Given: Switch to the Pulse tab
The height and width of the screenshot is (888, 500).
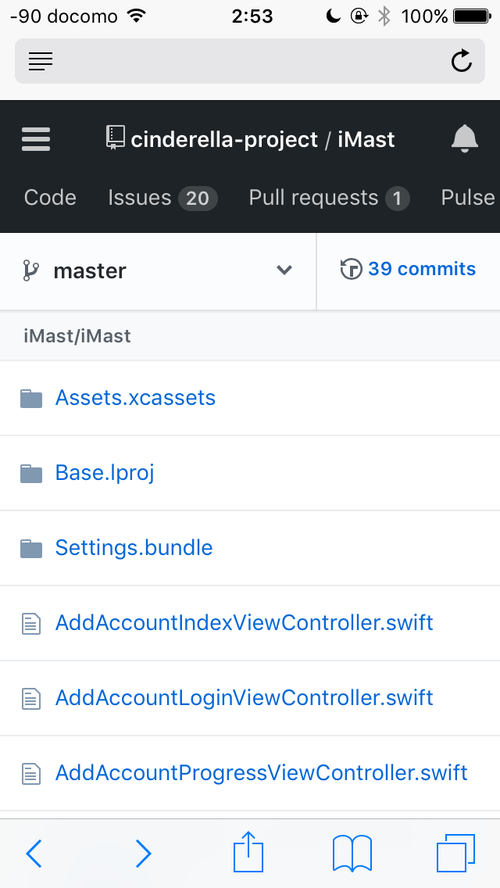Looking at the screenshot, I should pos(468,198).
